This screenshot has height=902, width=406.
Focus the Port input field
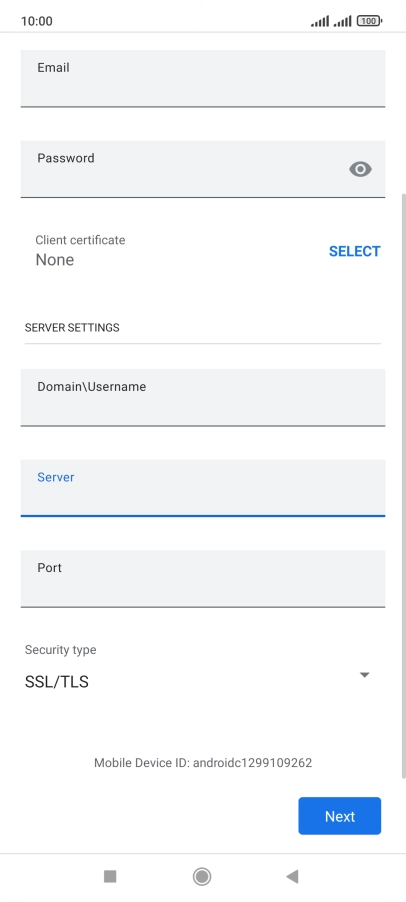click(x=202, y=578)
